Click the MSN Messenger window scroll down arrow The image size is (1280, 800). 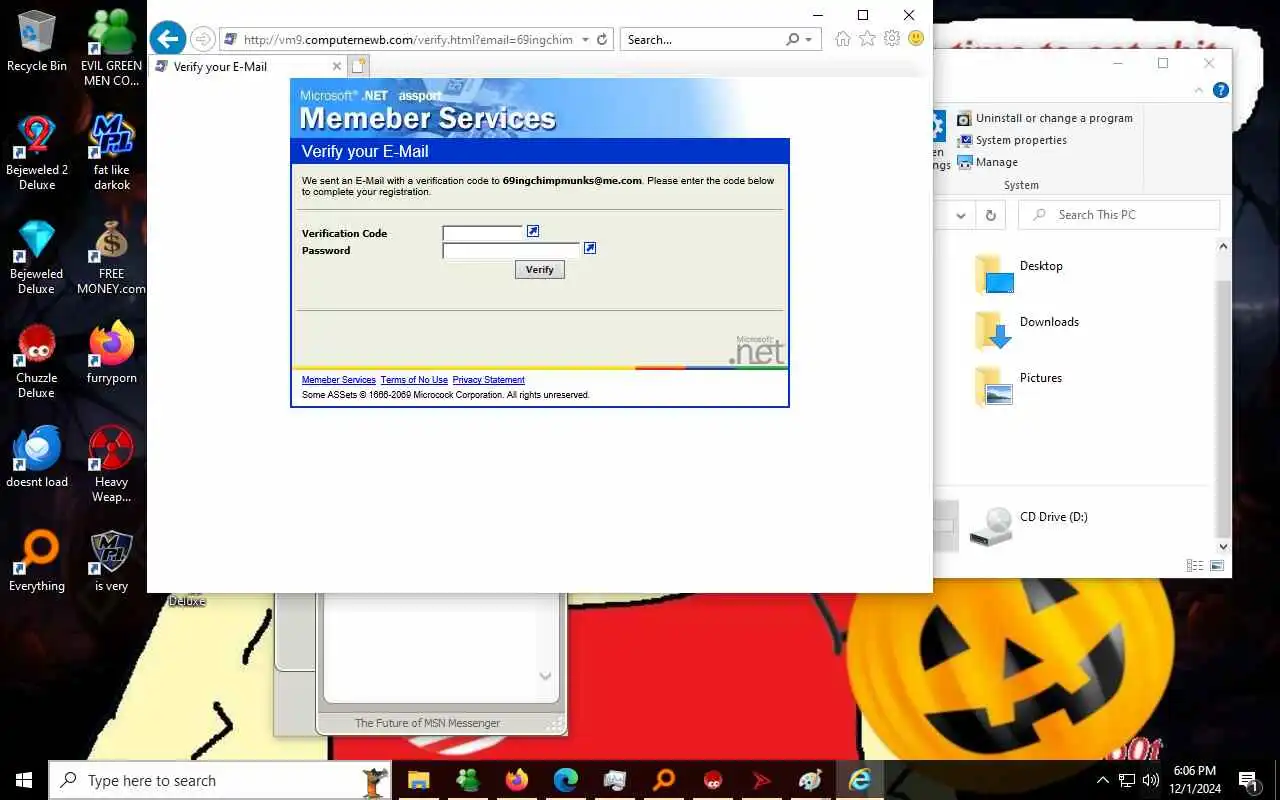tap(545, 676)
